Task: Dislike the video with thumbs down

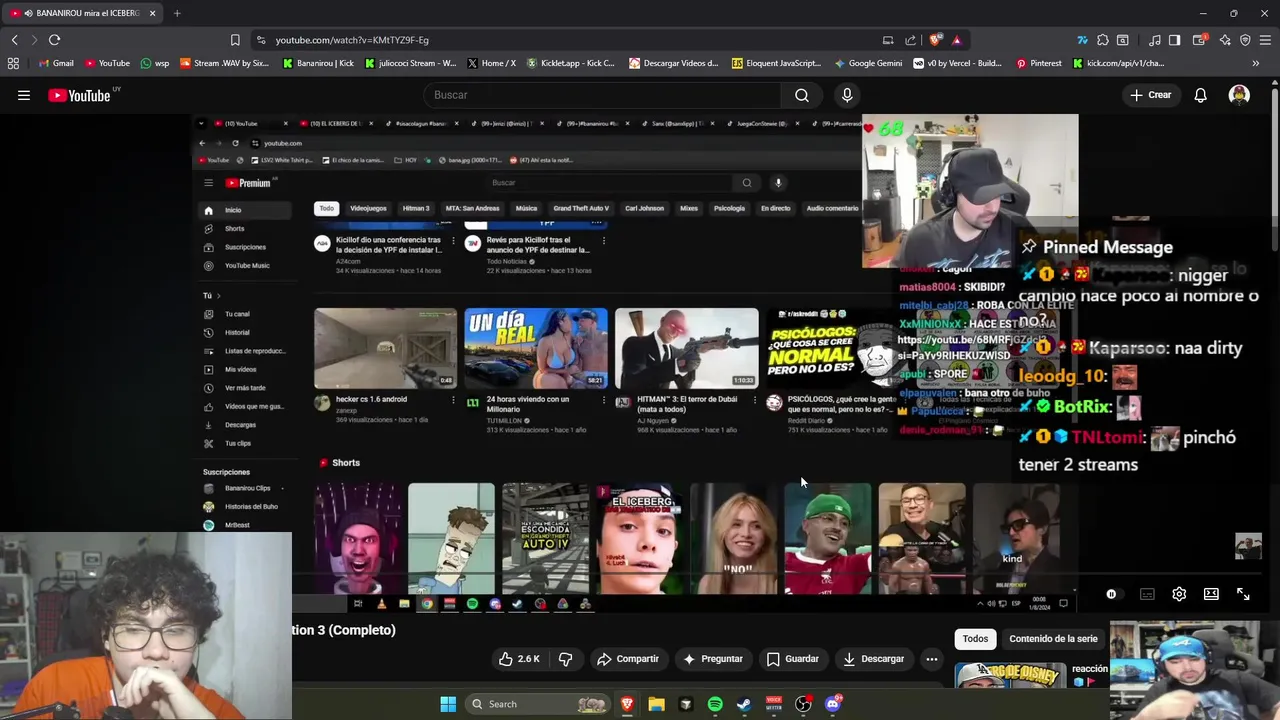Action: [x=565, y=659]
